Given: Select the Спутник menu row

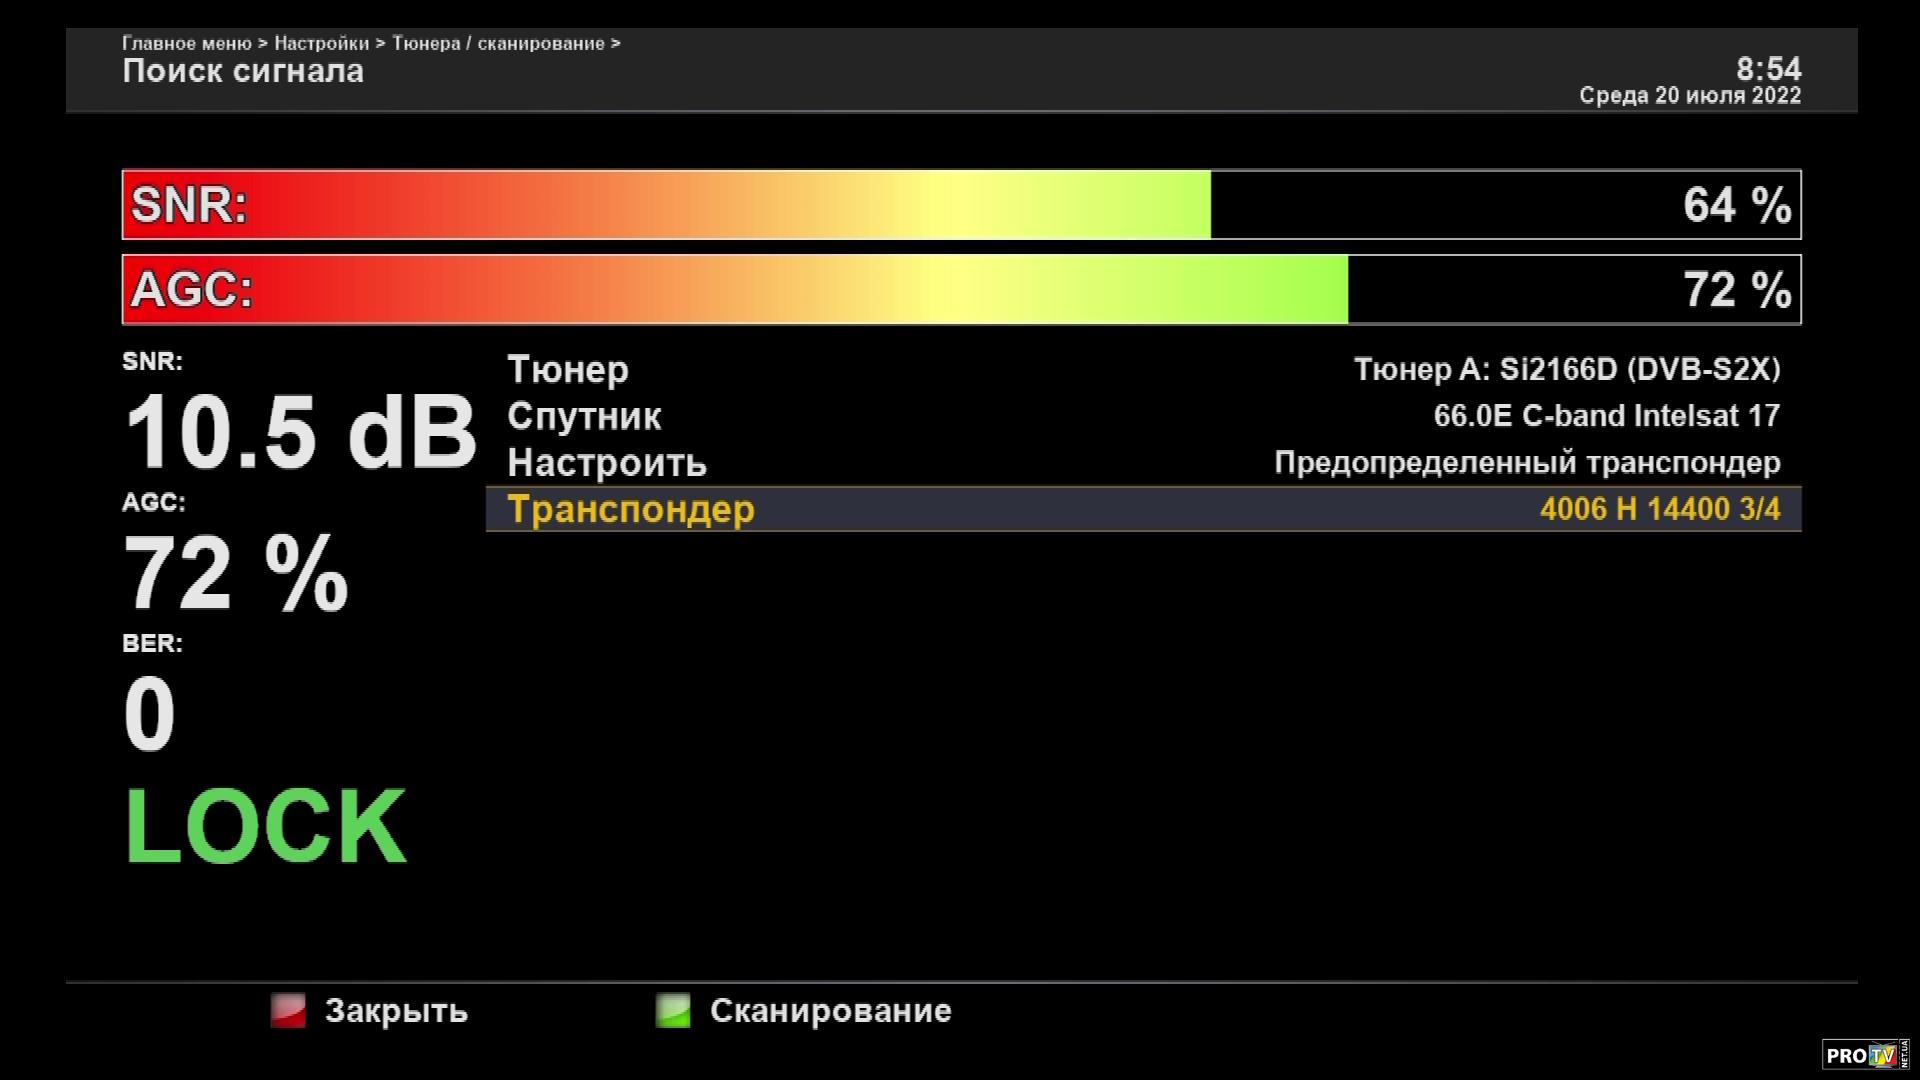Looking at the screenshot, I should 584,416.
